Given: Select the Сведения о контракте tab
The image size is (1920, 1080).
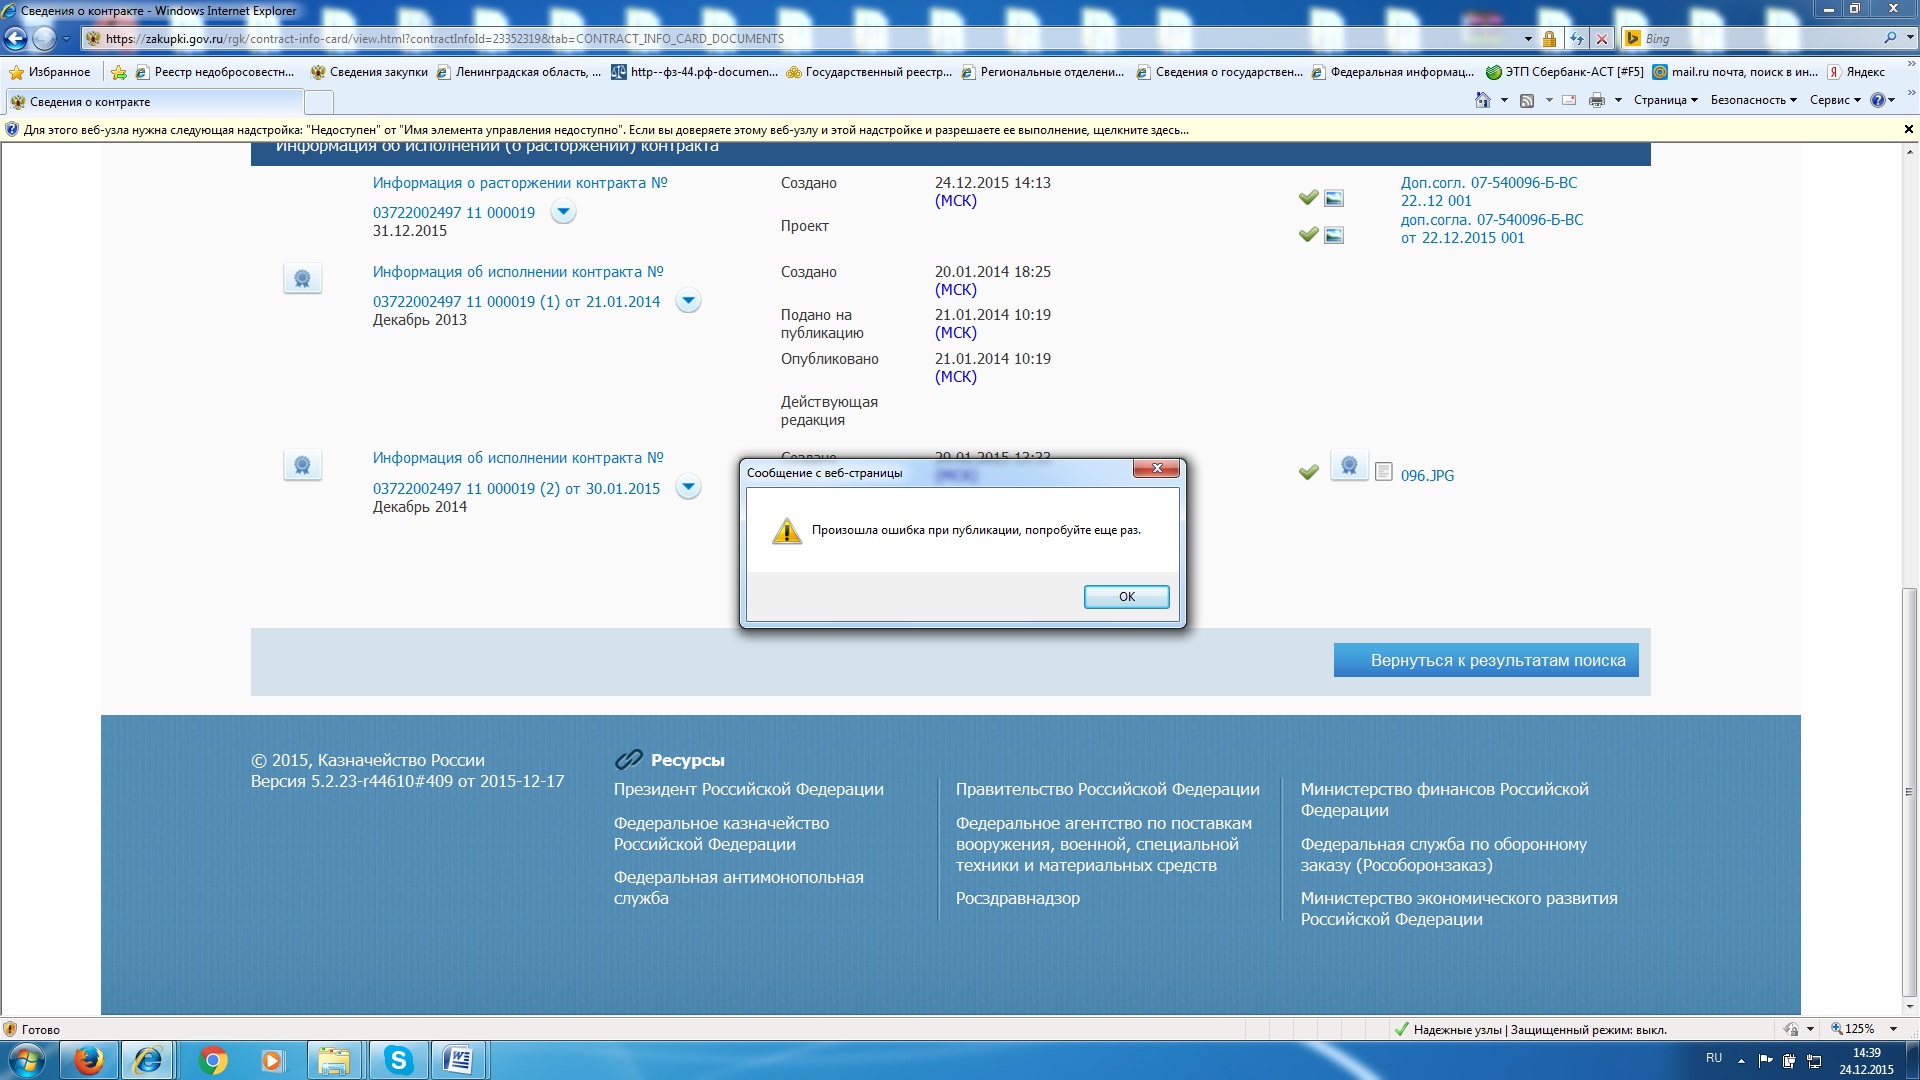Looking at the screenshot, I should pyautogui.click(x=153, y=102).
